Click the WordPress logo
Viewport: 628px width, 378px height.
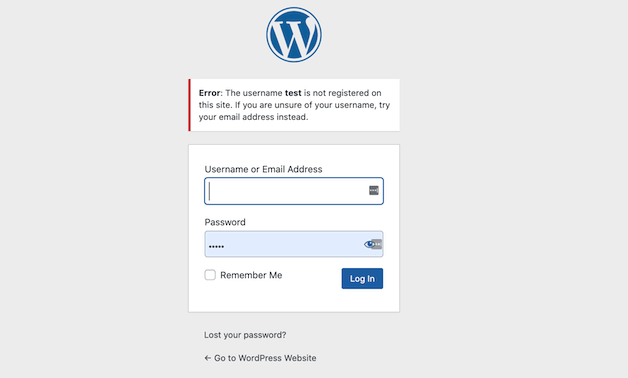tap(294, 35)
